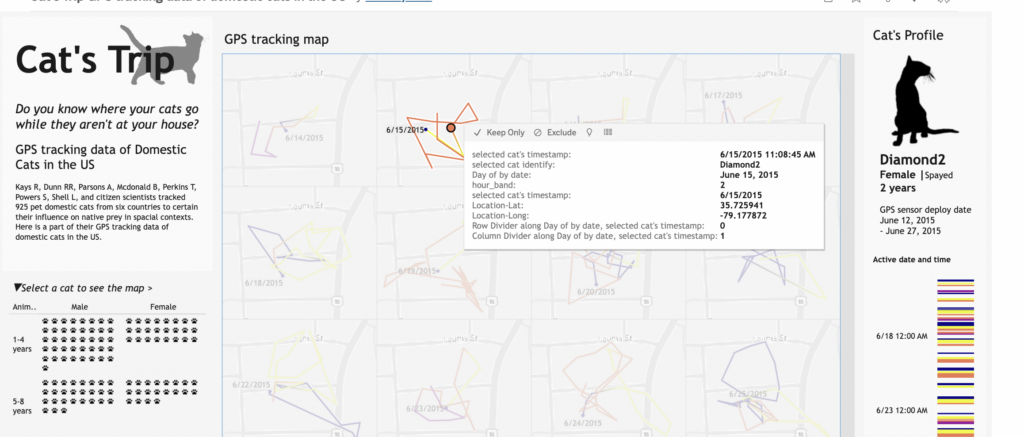This screenshot has width=1024, height=437.
Task: Select the '1-4 years' row label
Action: point(22,344)
